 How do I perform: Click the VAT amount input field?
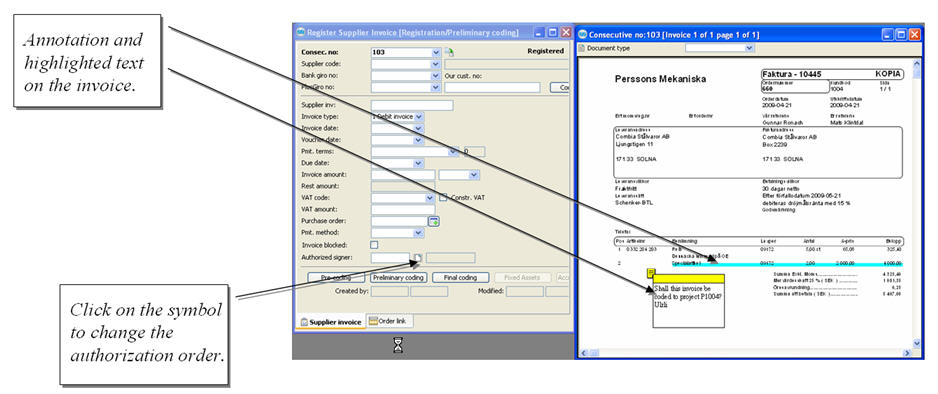(403, 209)
